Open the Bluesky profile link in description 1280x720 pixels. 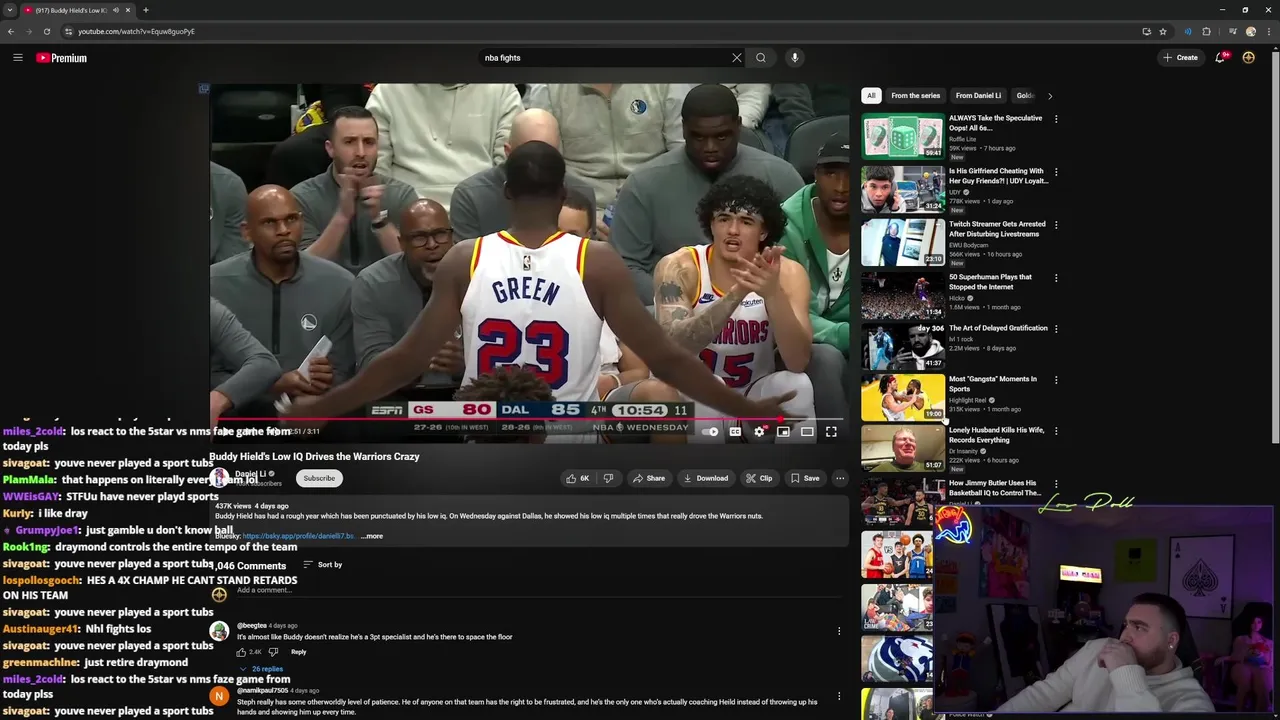299,536
